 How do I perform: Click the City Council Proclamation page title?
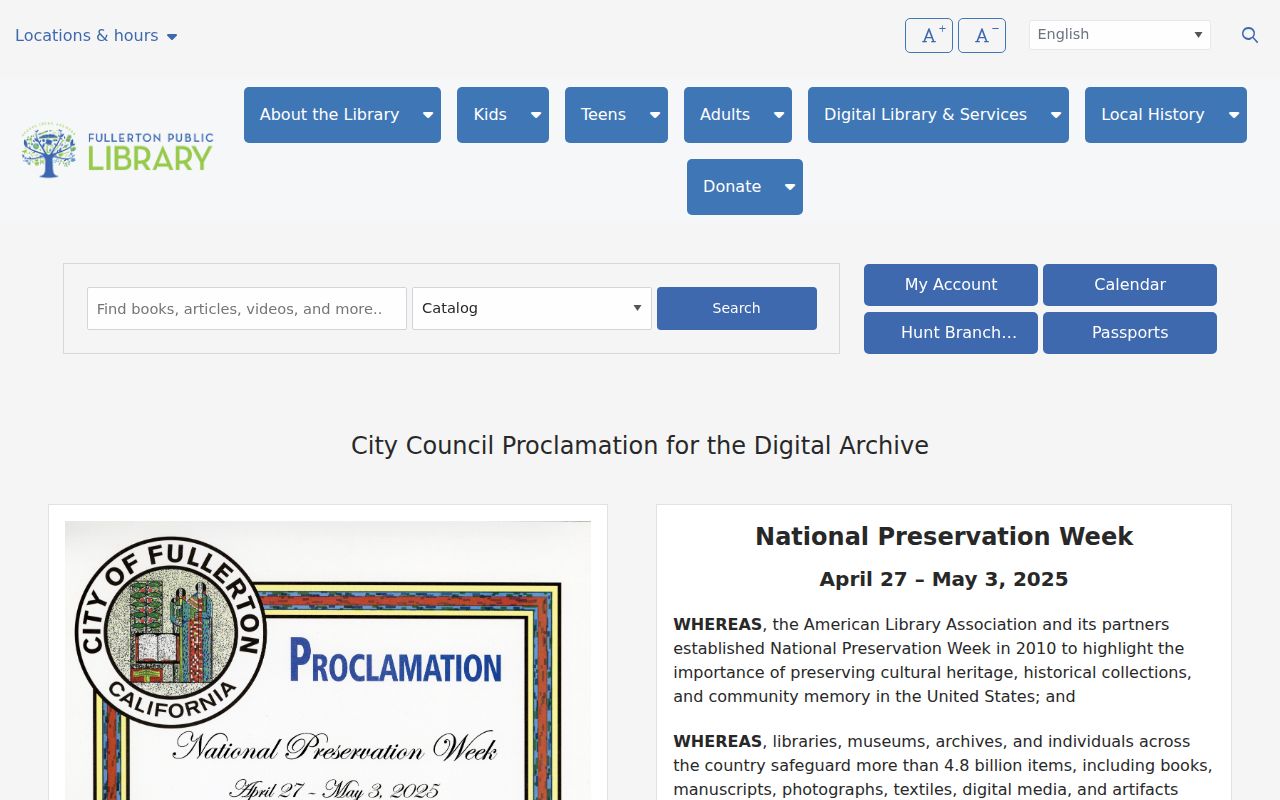click(x=640, y=446)
